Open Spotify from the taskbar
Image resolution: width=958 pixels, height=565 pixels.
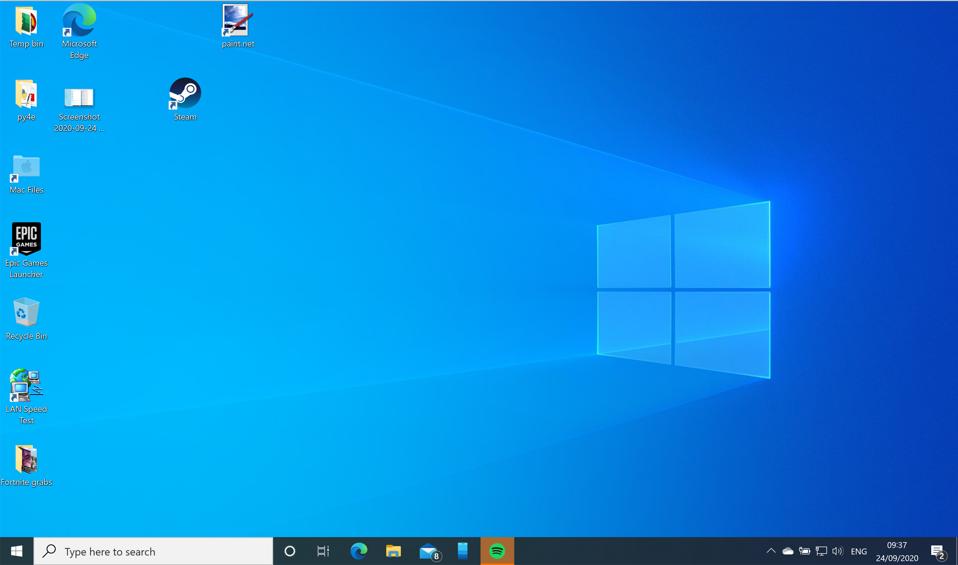(497, 551)
